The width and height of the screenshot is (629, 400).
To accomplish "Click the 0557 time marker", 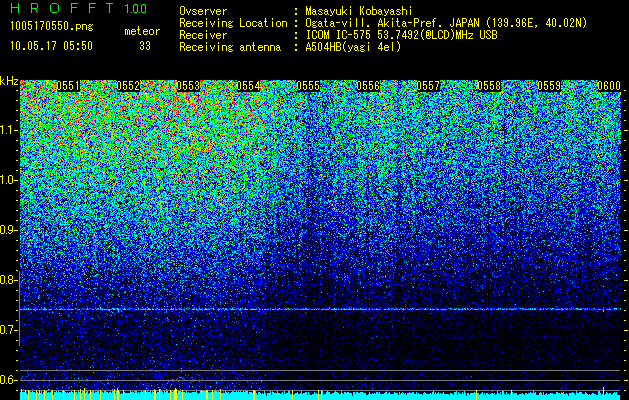I will [428, 86].
